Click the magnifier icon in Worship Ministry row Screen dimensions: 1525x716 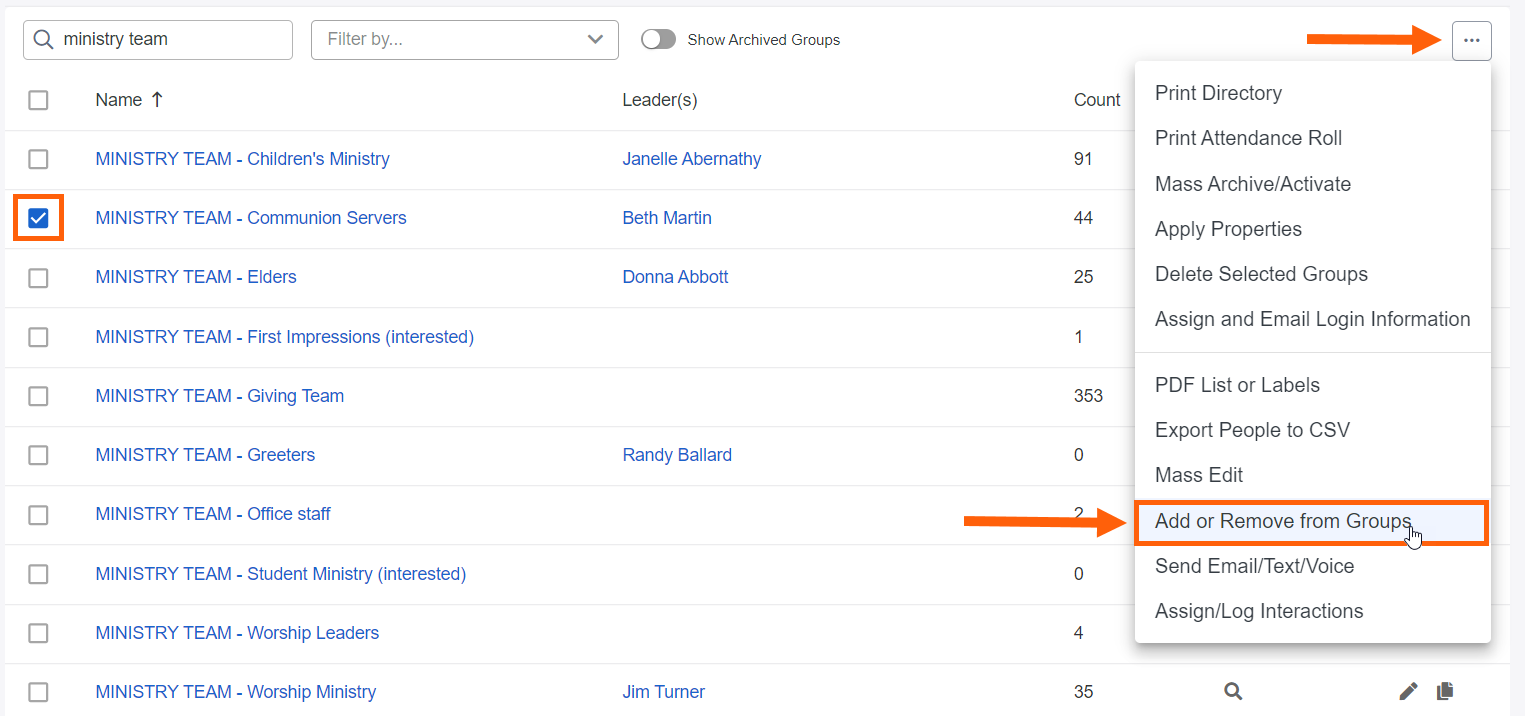coord(1233,691)
